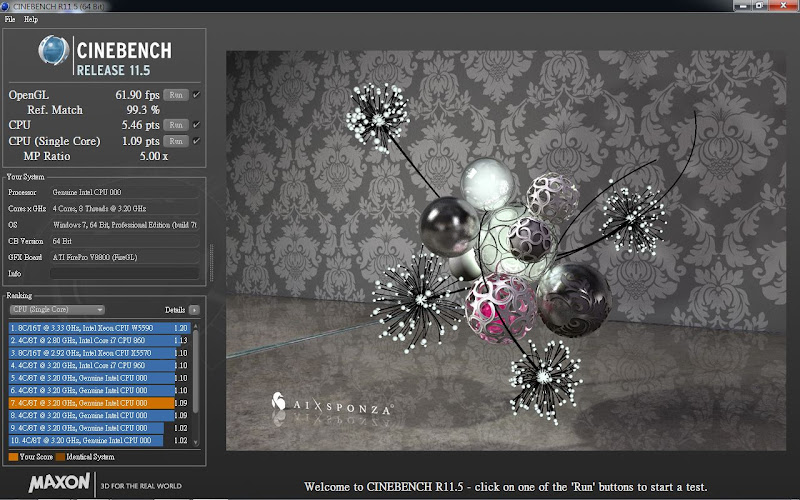This screenshot has height=500, width=800.
Task: Click the Details arrow button
Action: point(194,310)
